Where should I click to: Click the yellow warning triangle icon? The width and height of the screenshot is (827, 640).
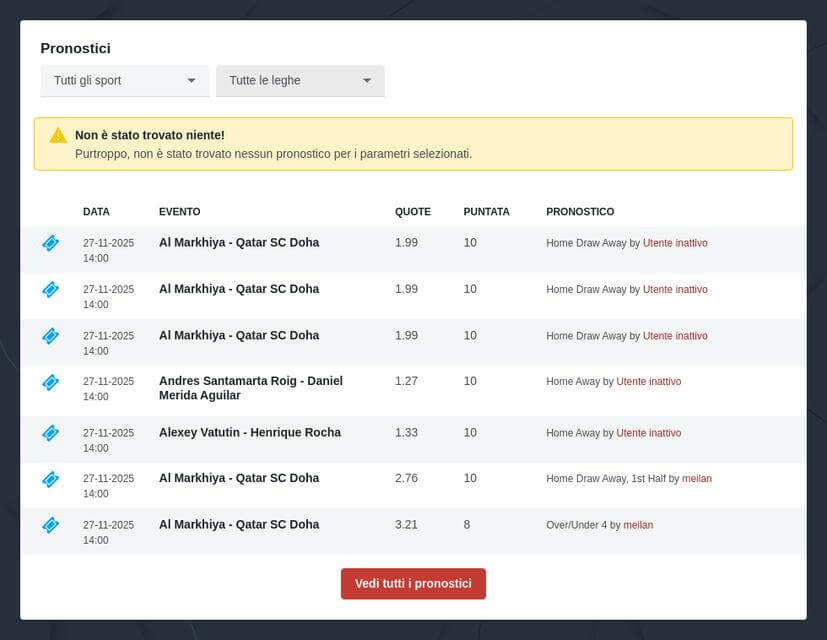tap(58, 135)
